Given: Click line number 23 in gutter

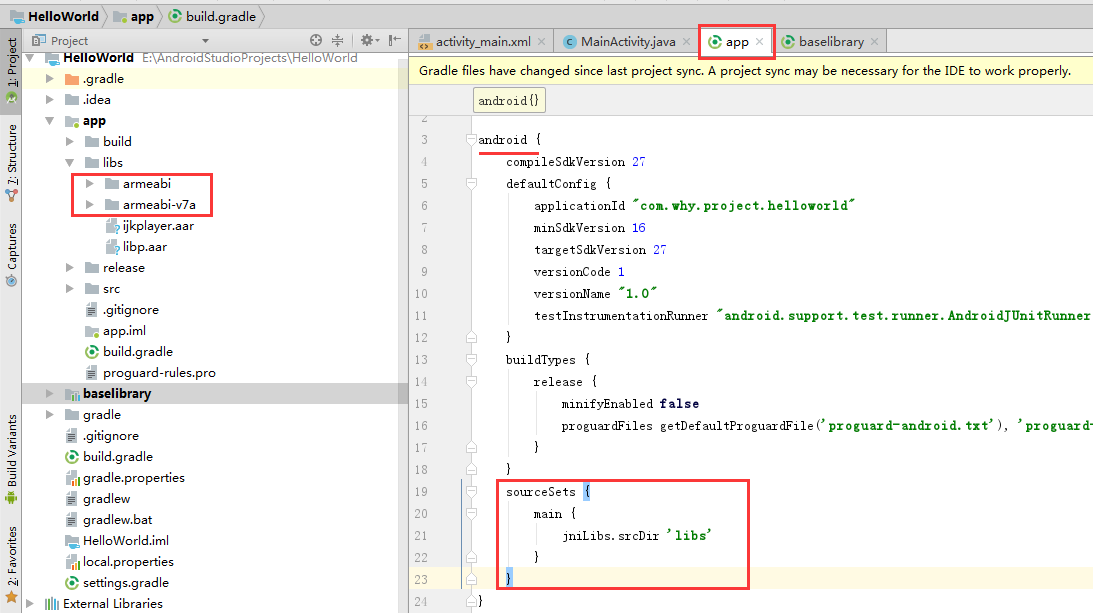Looking at the screenshot, I should (x=421, y=580).
